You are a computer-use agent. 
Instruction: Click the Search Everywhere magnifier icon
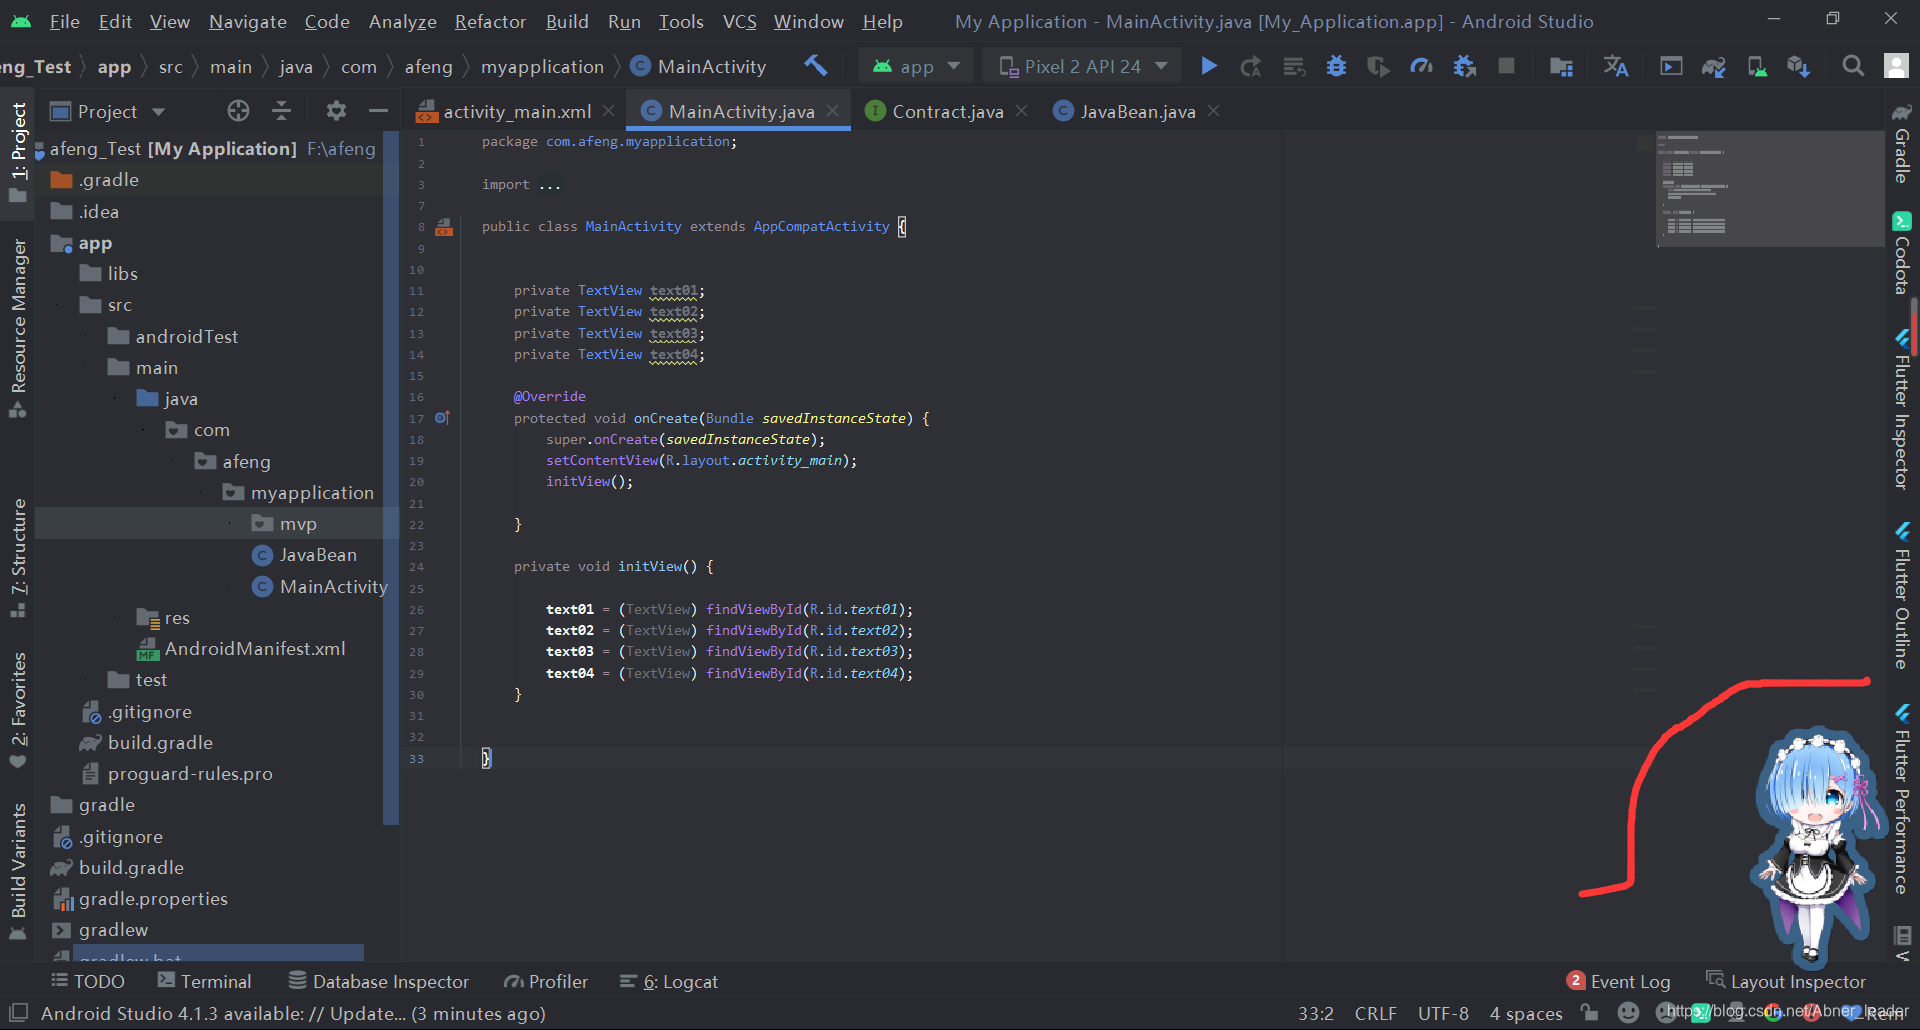point(1853,66)
